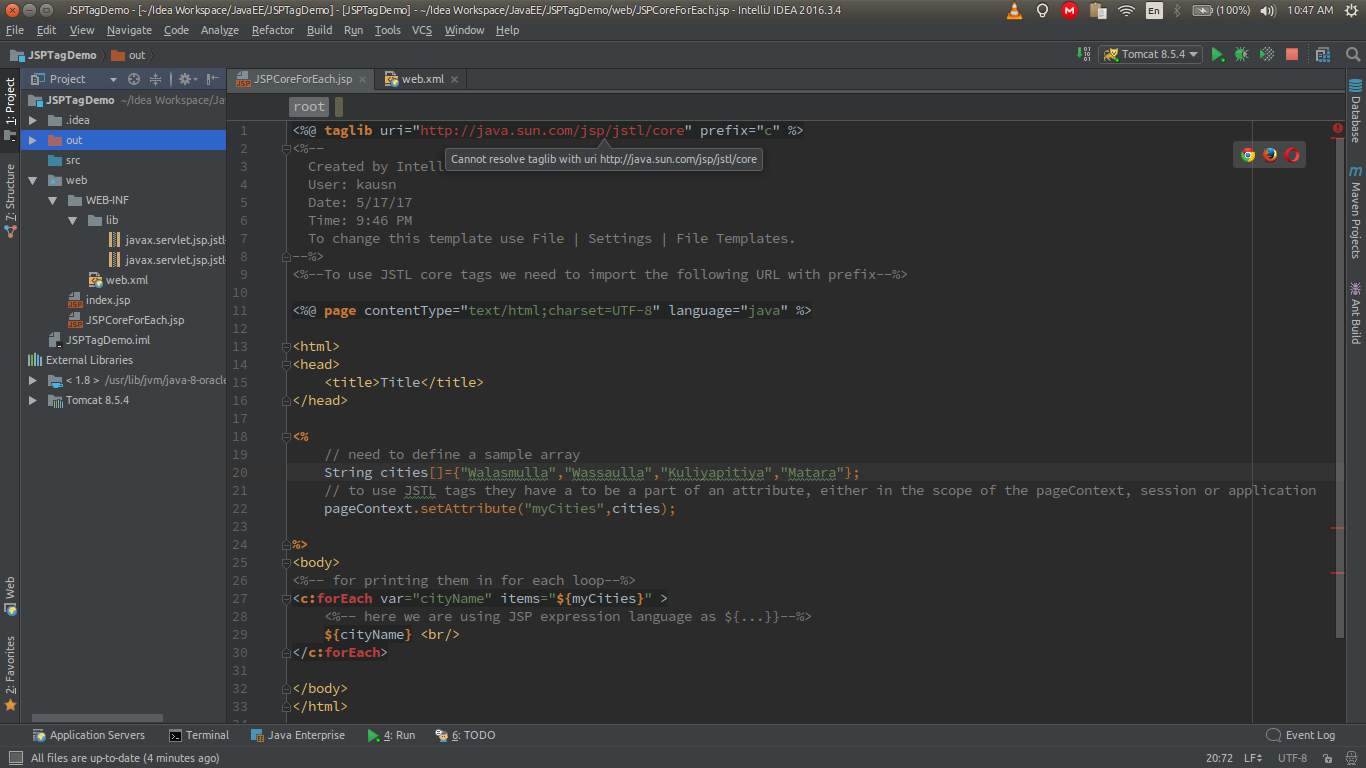The image size is (1366, 768).
Task: Open the Maven Projects tool window
Action: tap(1356, 212)
